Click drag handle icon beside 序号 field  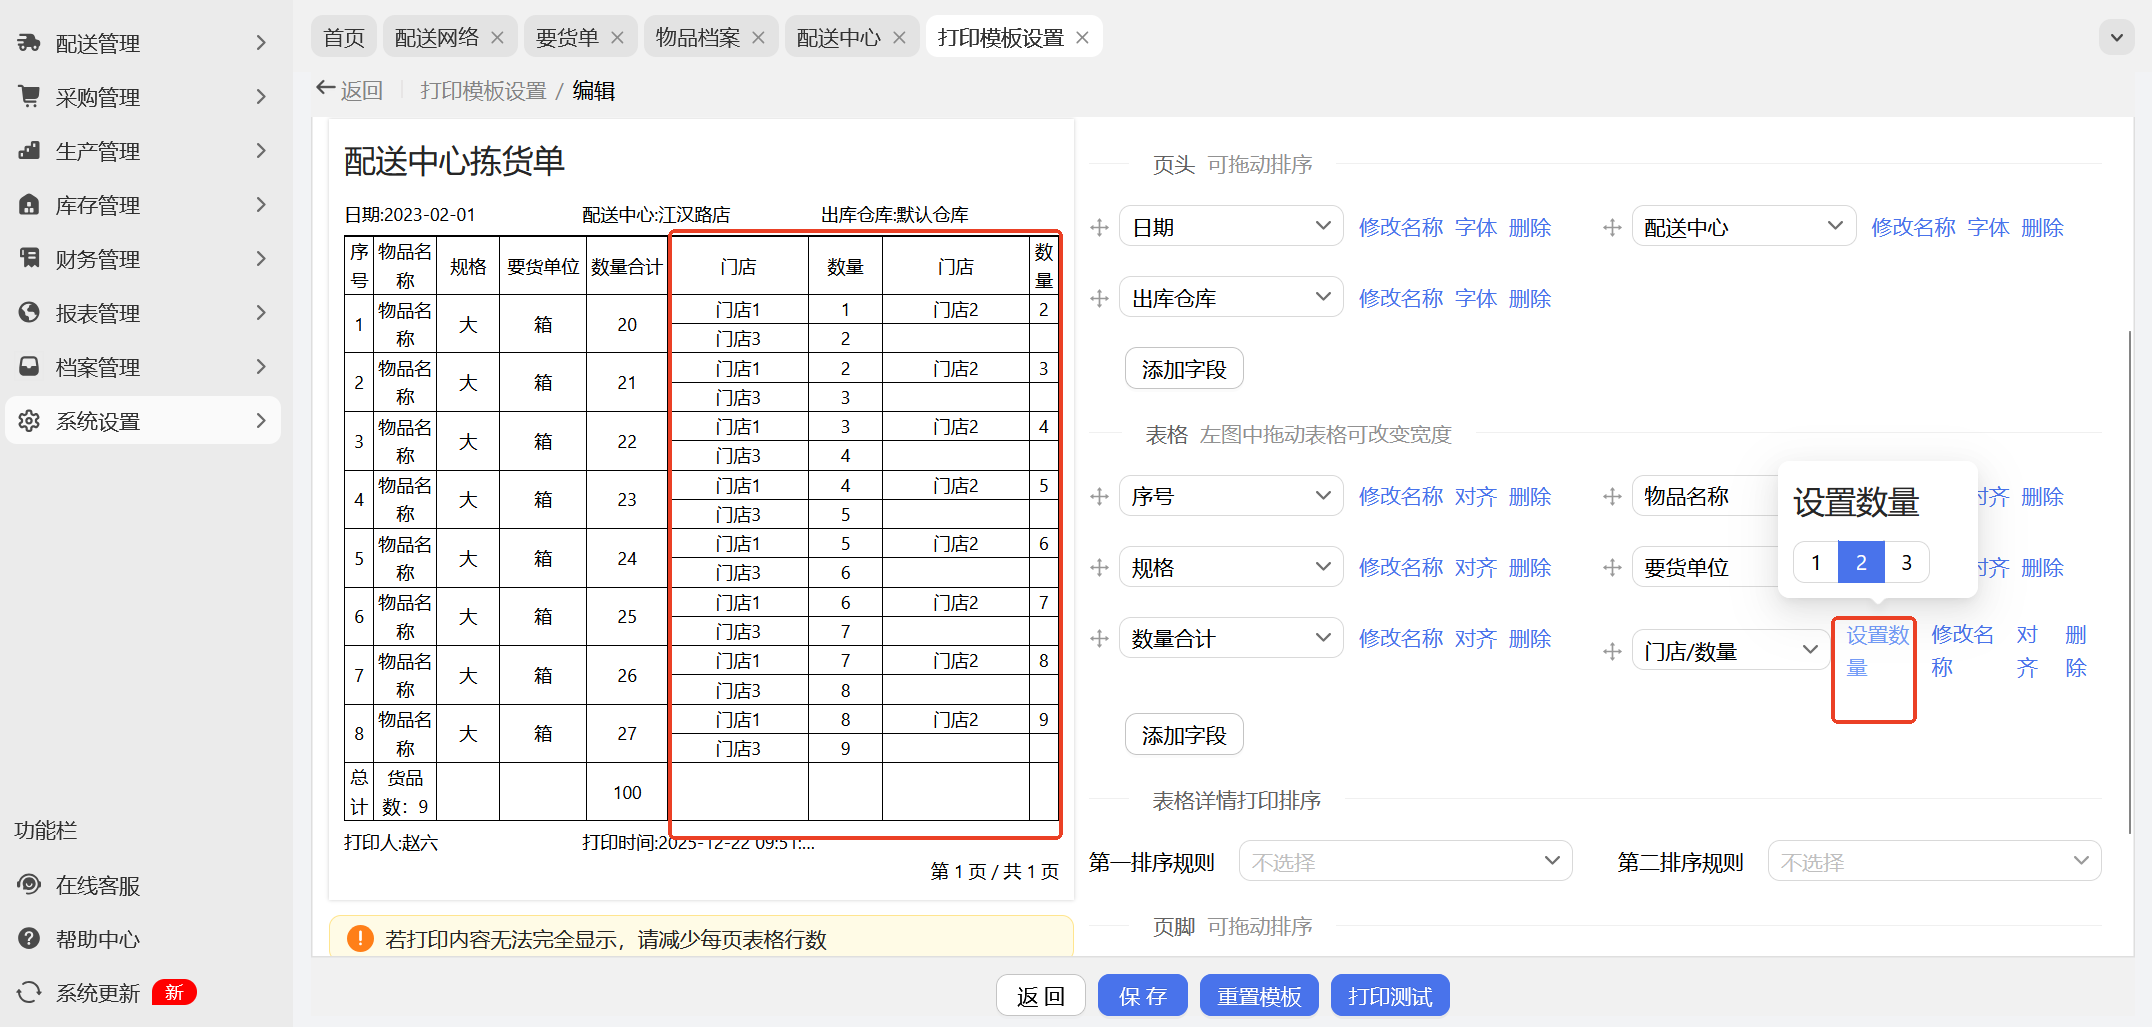[1100, 497]
